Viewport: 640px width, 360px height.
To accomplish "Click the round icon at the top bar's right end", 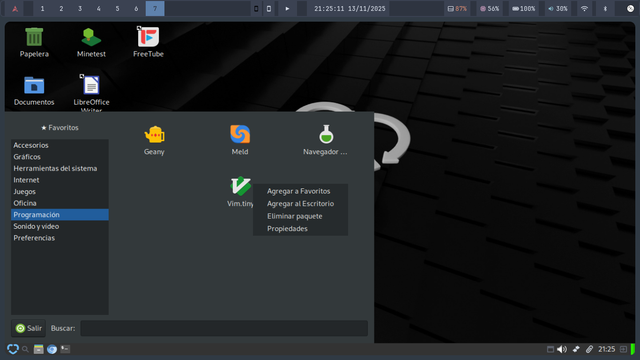I will (x=630, y=9).
